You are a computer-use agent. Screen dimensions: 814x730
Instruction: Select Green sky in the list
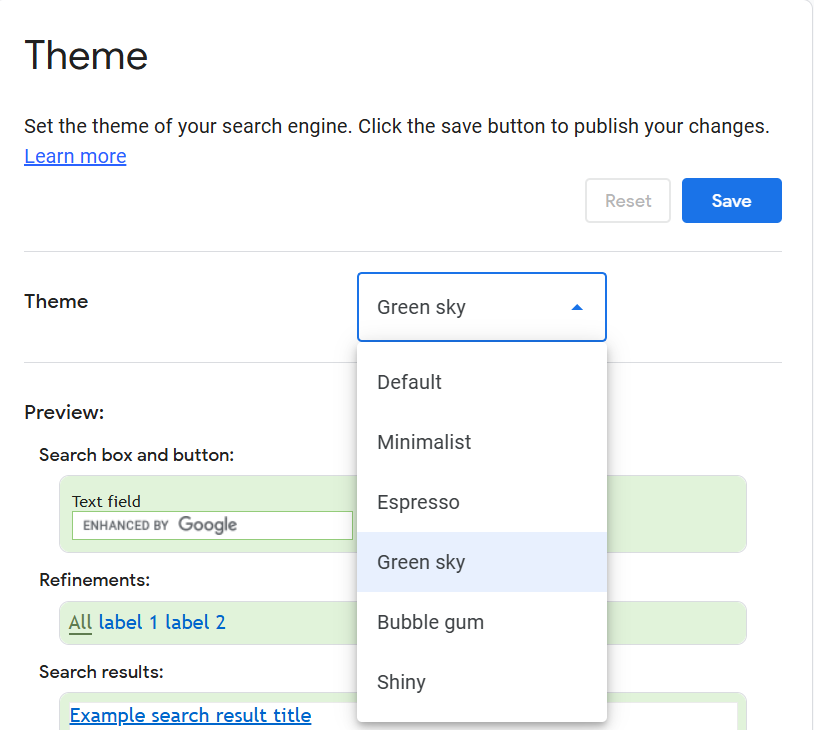482,562
